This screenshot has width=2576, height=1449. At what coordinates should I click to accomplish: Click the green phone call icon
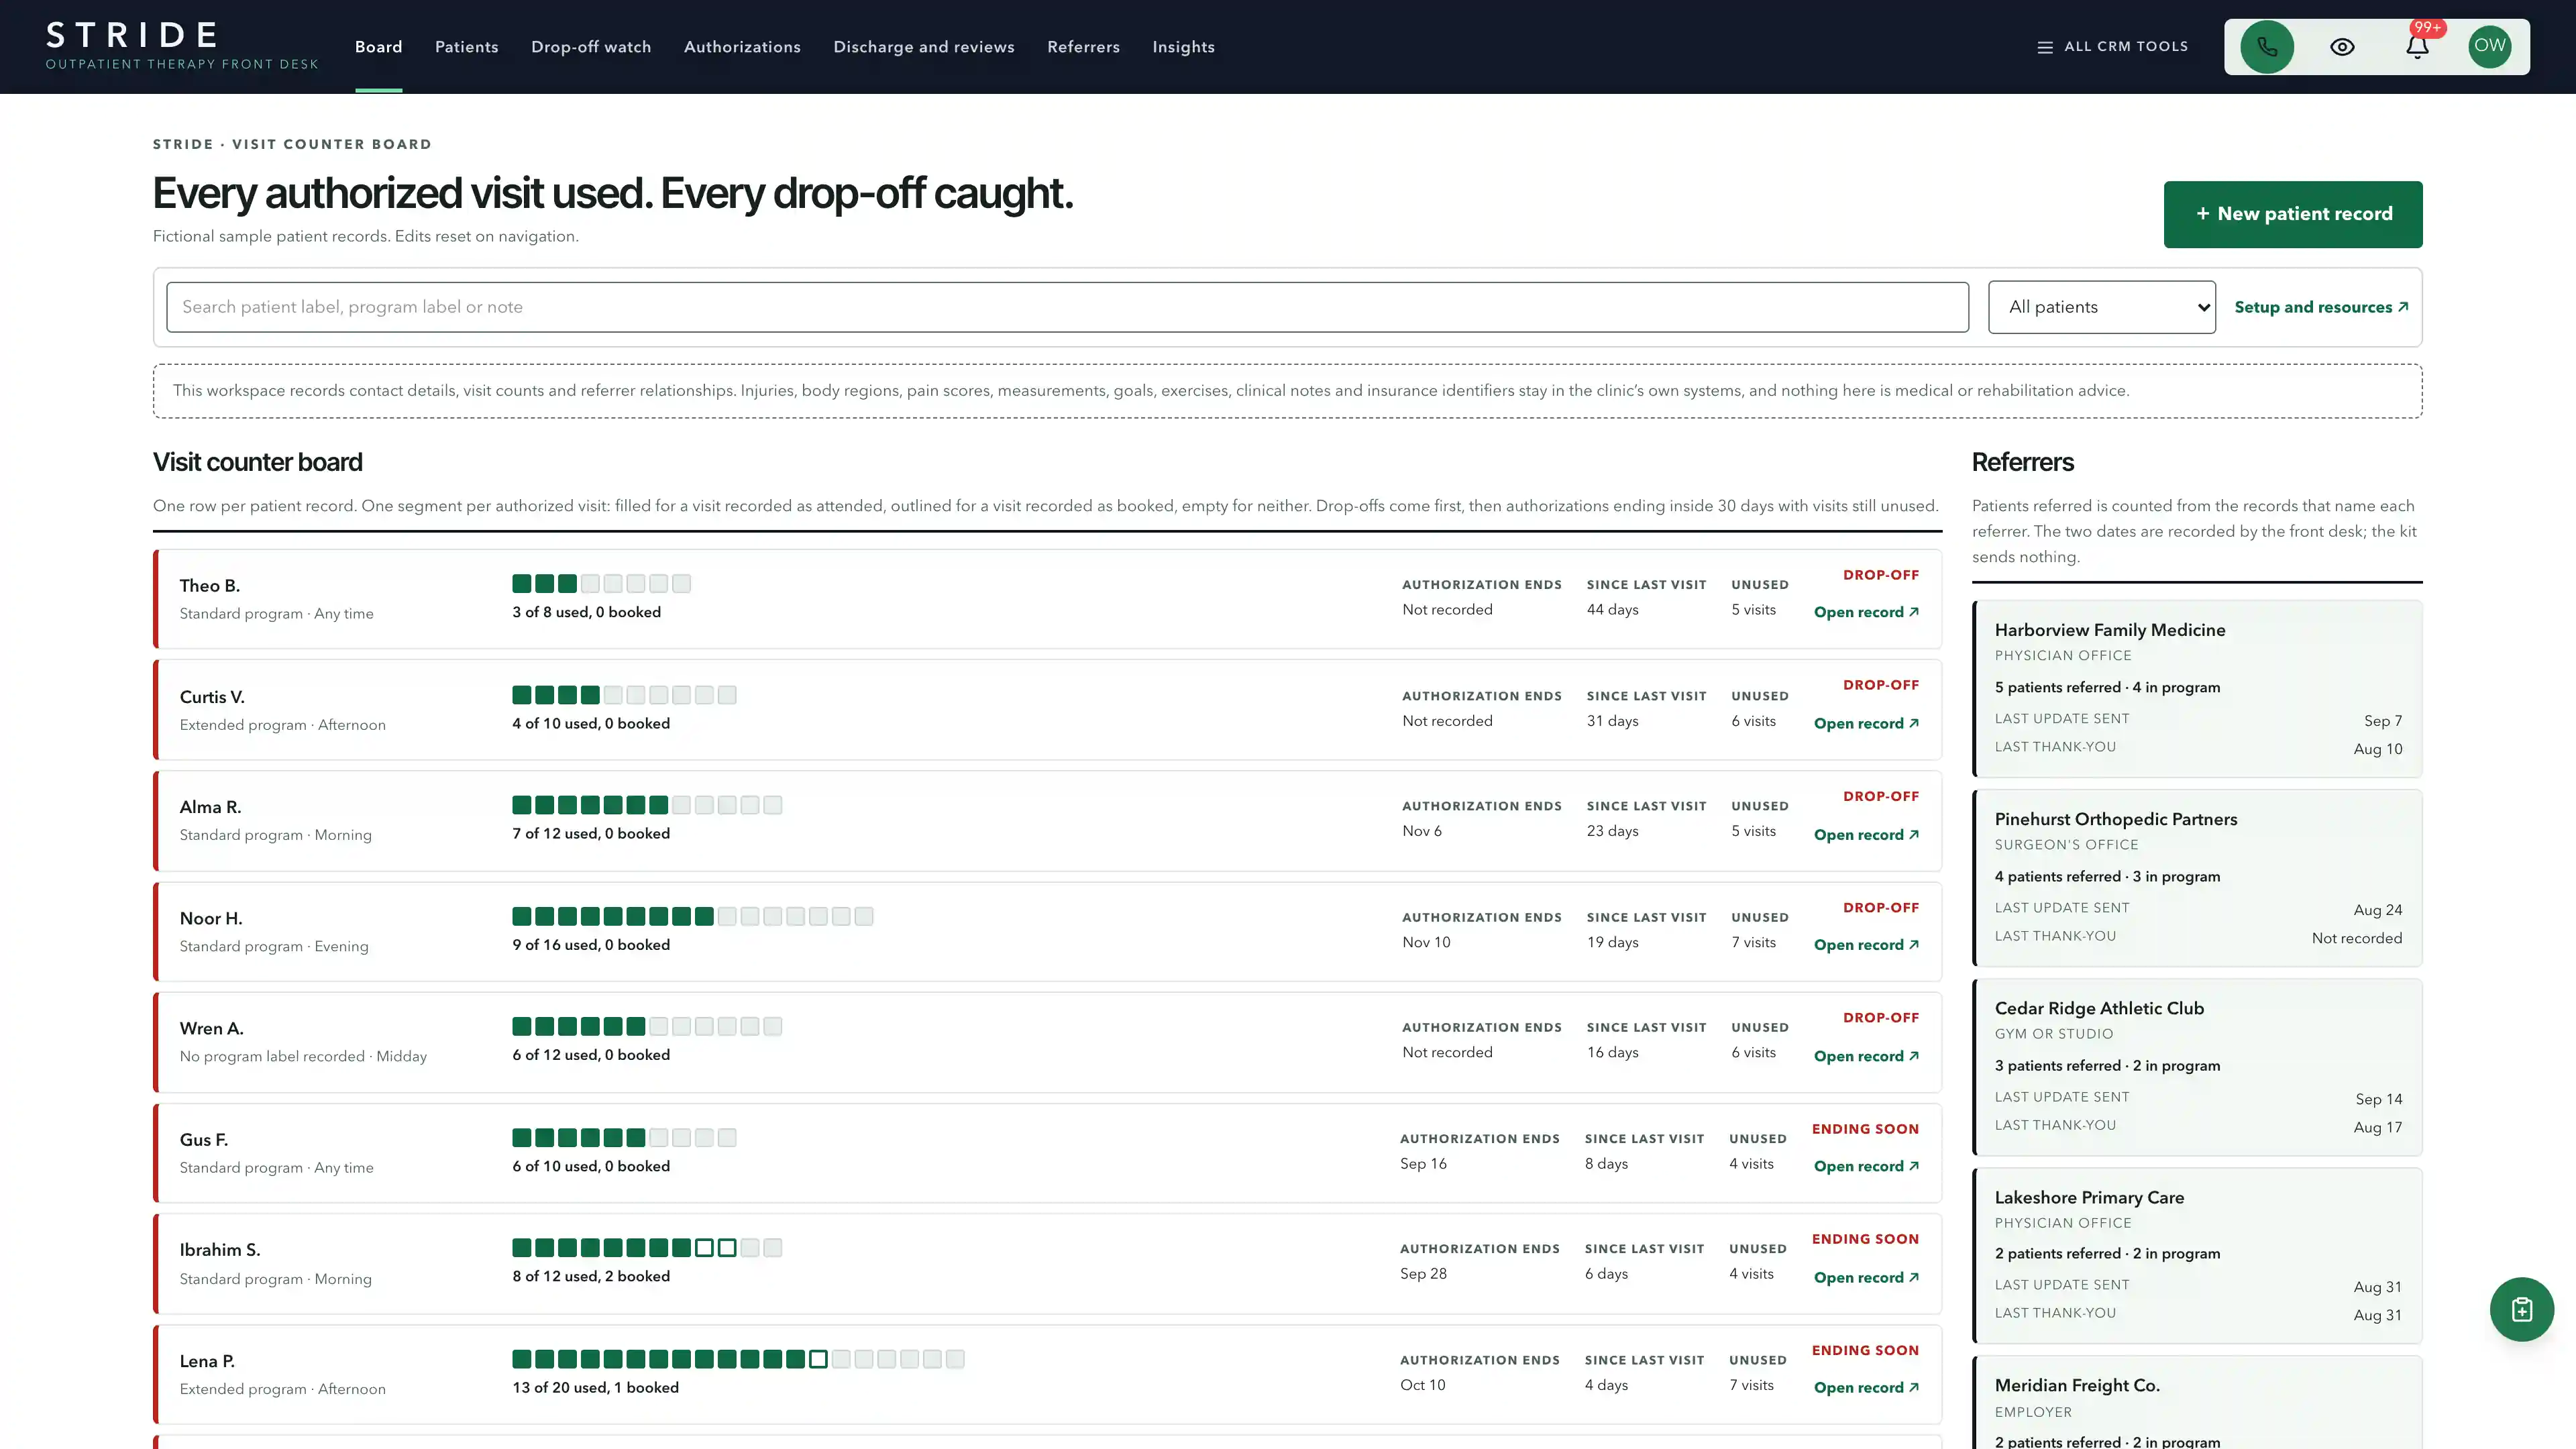(x=2267, y=47)
